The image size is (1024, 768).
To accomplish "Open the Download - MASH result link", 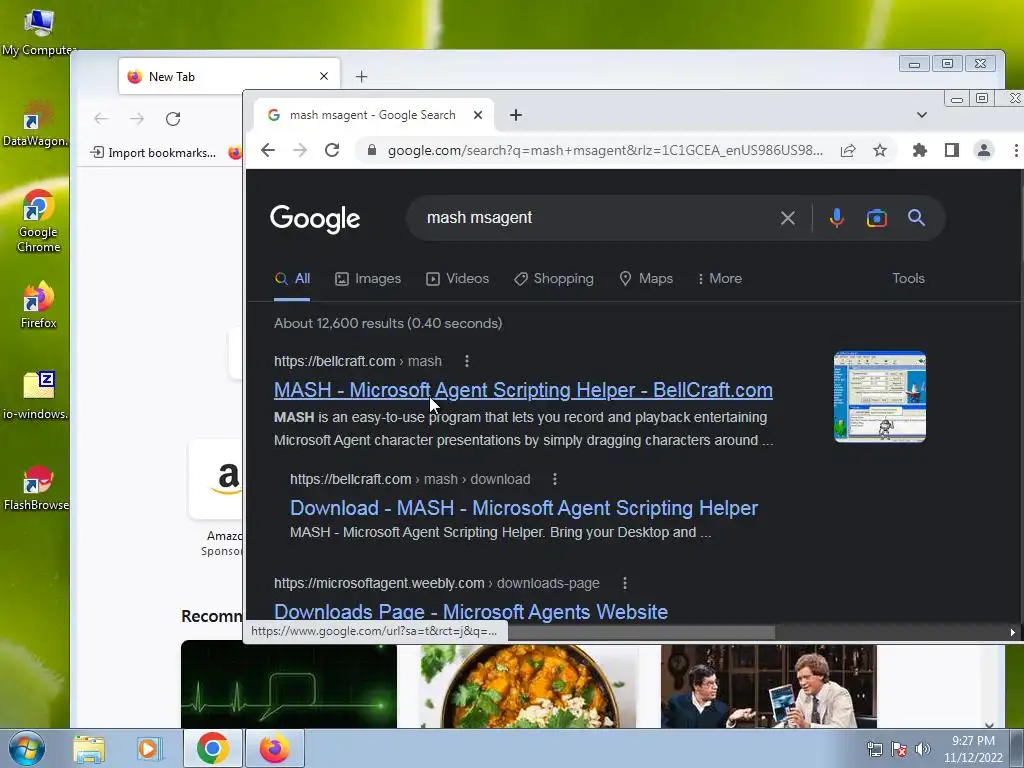I will [524, 508].
